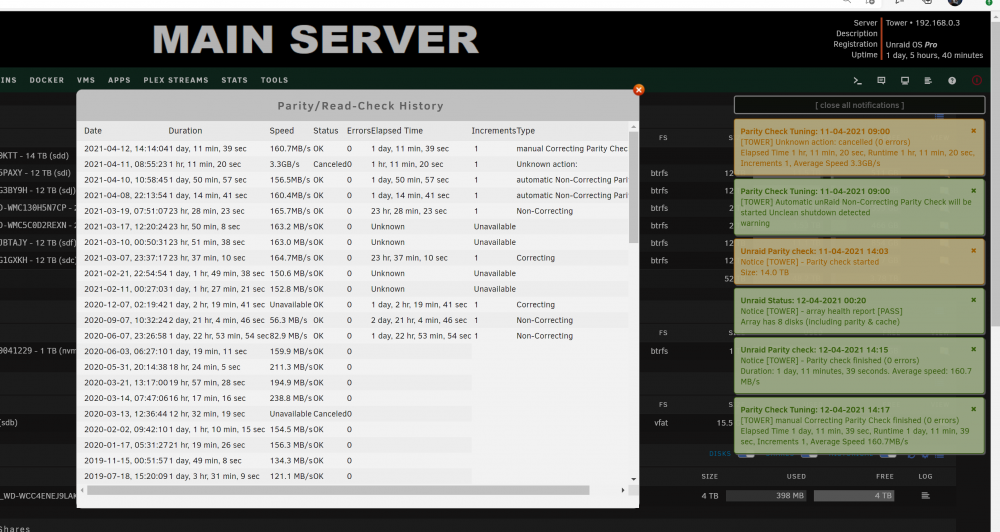Dismiss the Unknown action cancelled notification
Image resolution: width=1000 pixels, height=532 pixels.
tap(973, 131)
